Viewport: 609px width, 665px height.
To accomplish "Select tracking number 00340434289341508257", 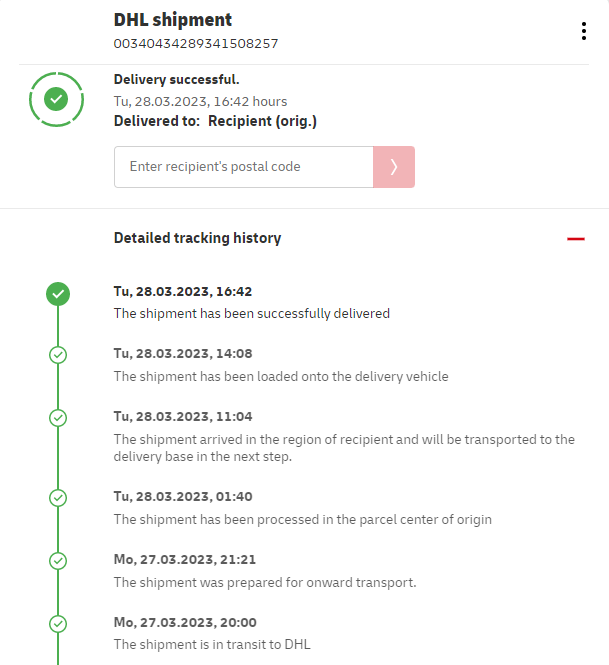I will tap(196, 43).
